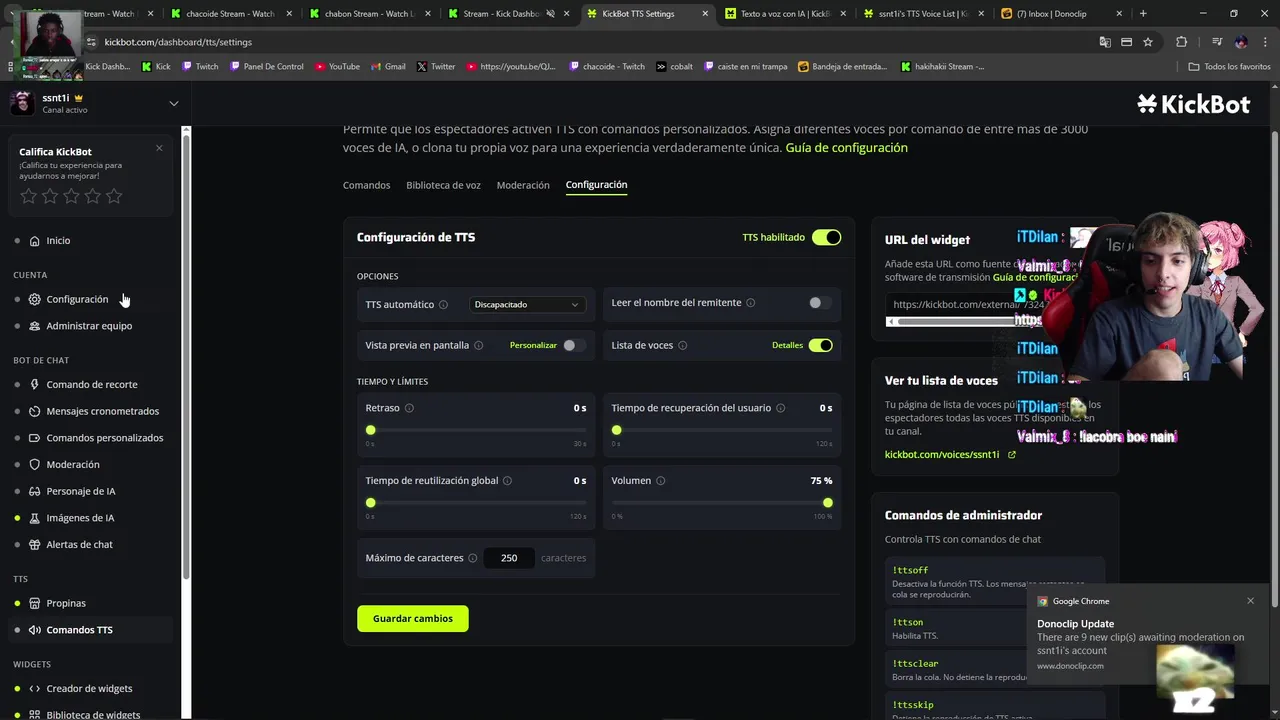Close the Califica KickBot rating card
1280x720 pixels.
click(159, 148)
